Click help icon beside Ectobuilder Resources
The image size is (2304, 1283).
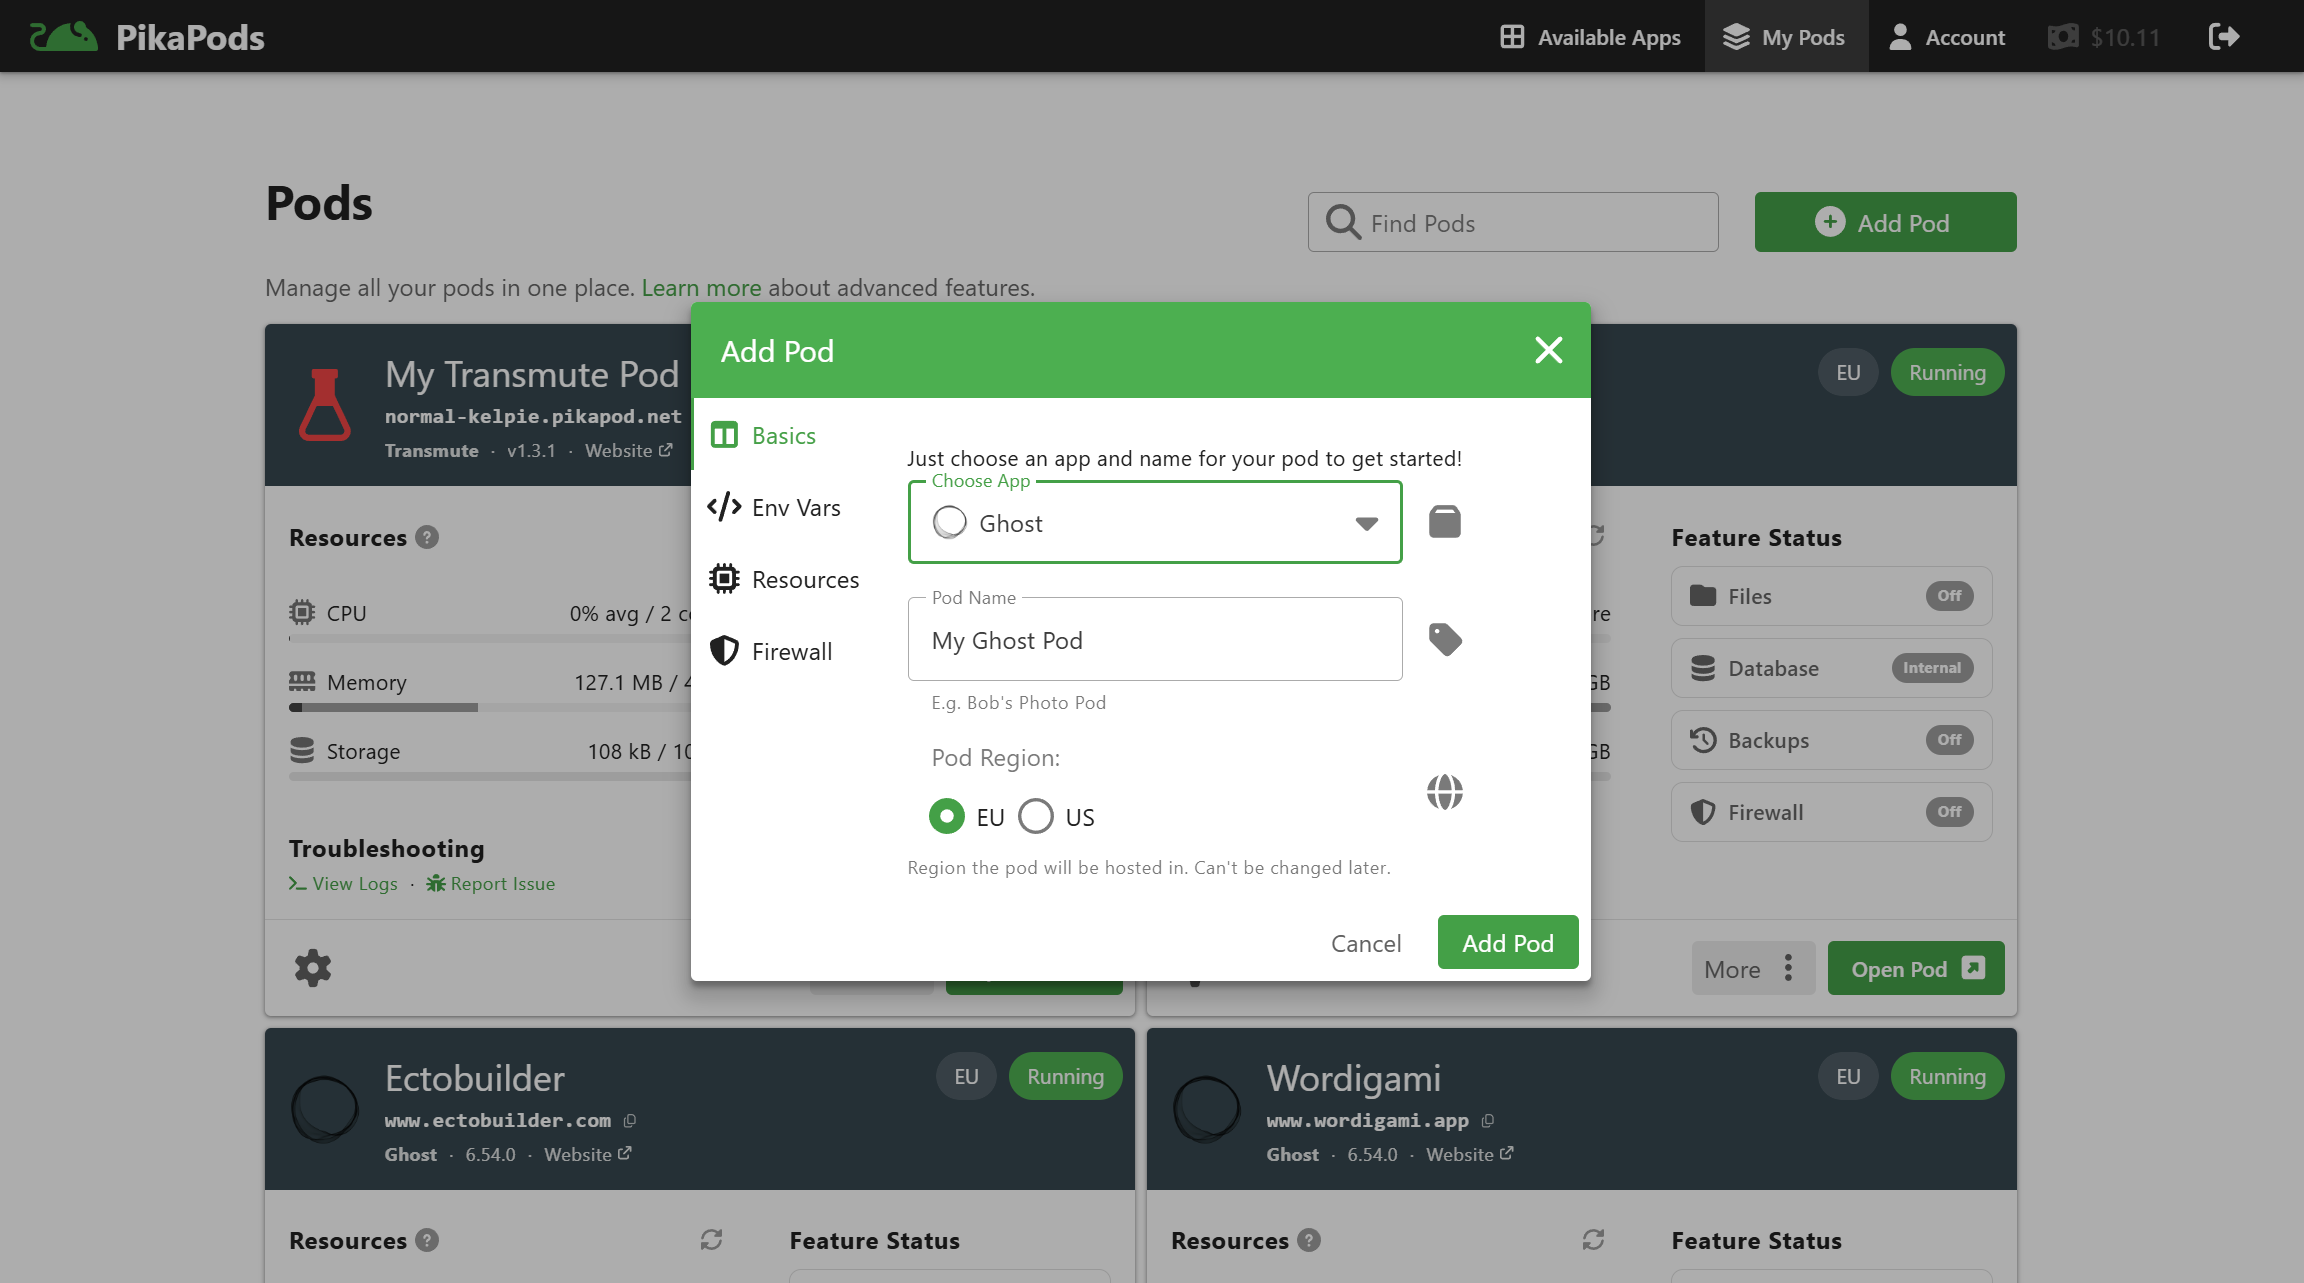click(427, 1240)
